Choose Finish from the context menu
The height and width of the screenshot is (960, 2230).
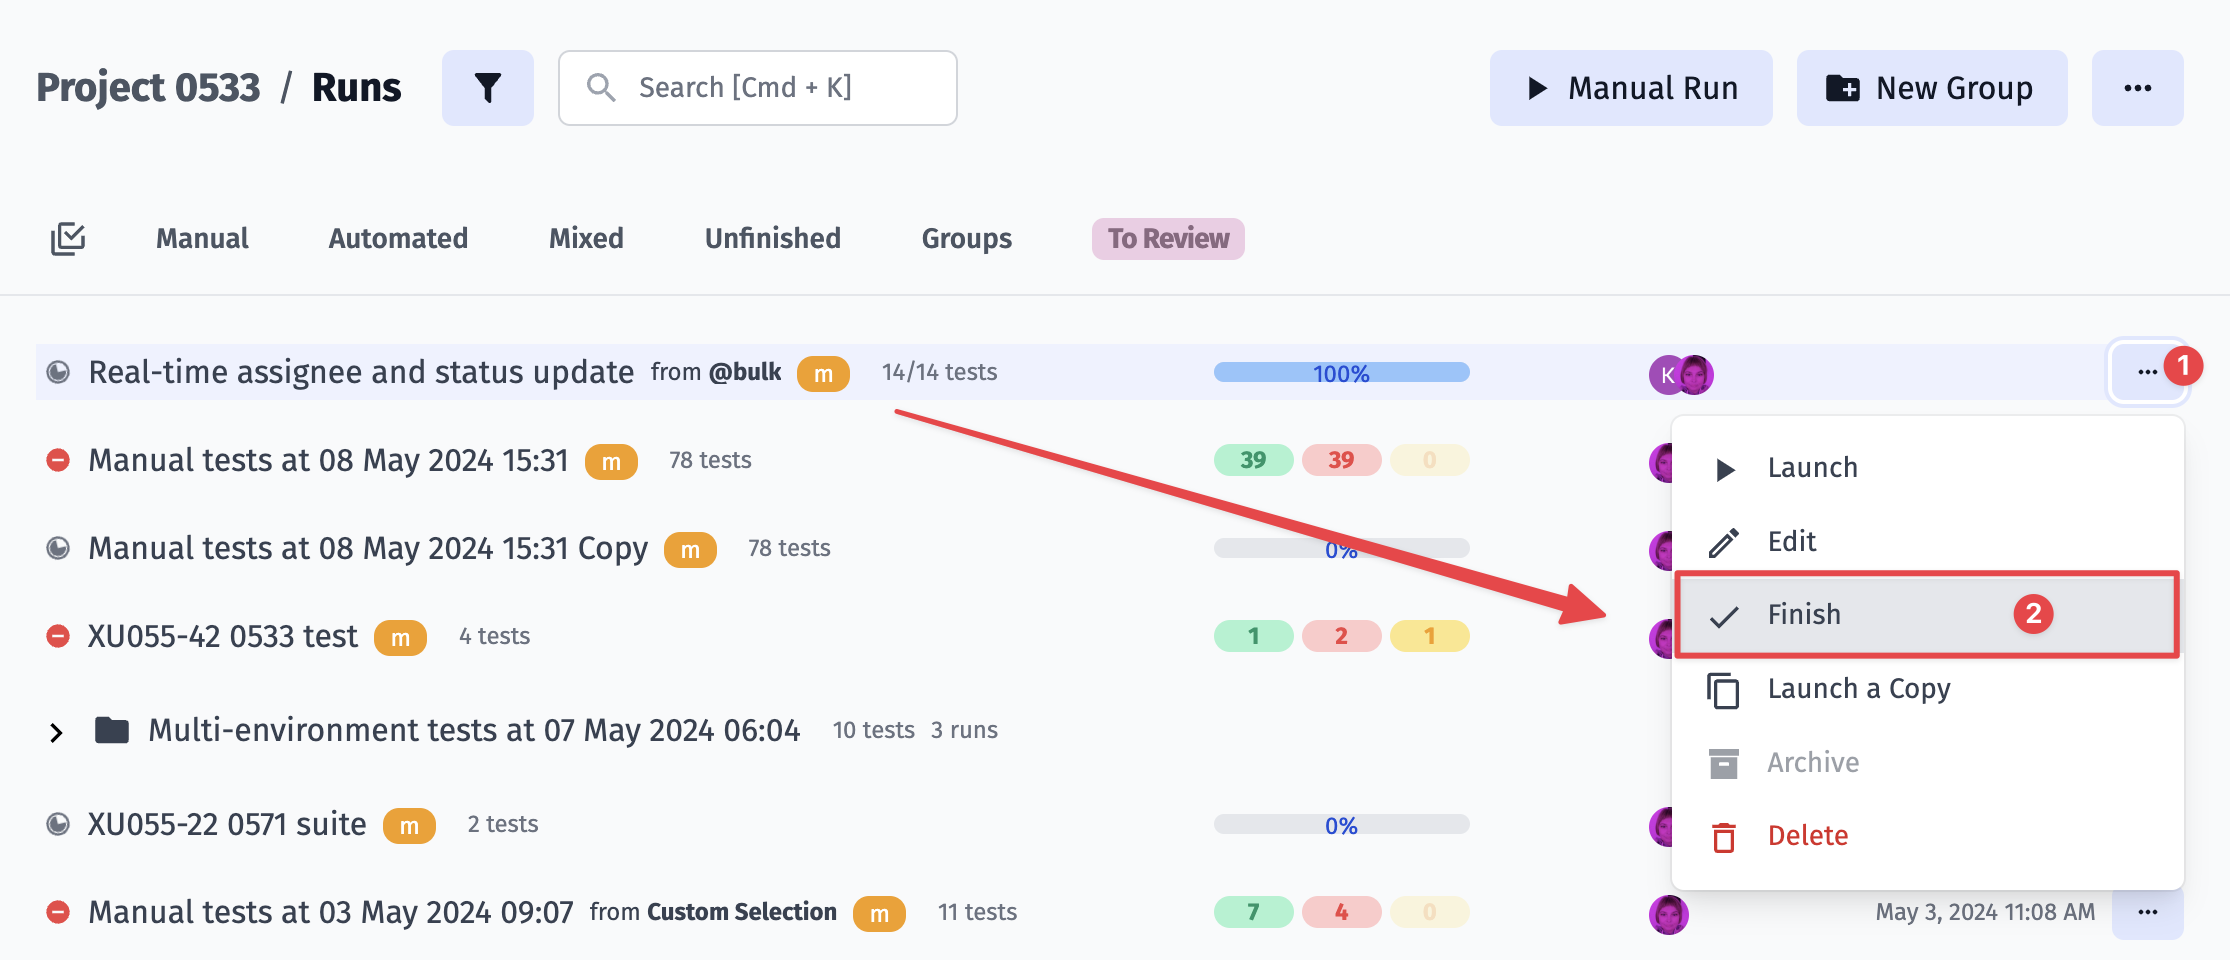point(1927,614)
